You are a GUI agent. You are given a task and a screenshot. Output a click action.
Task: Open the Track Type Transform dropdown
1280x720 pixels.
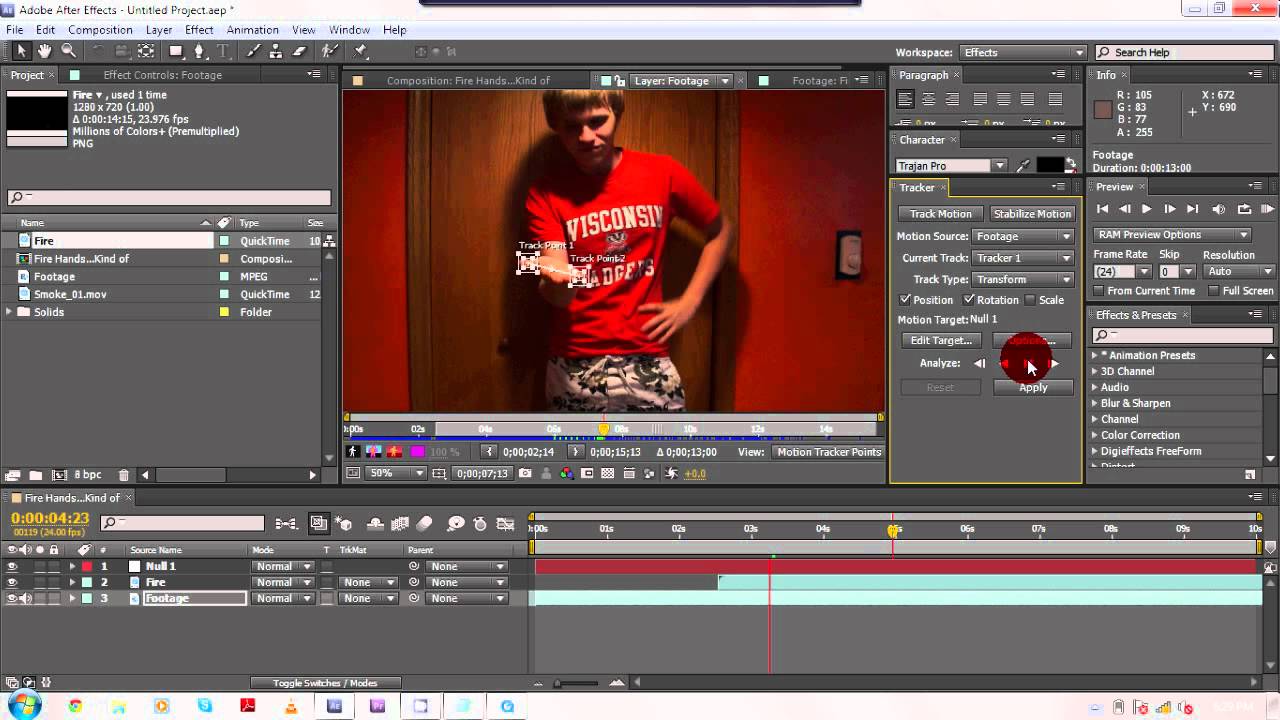pos(1021,279)
